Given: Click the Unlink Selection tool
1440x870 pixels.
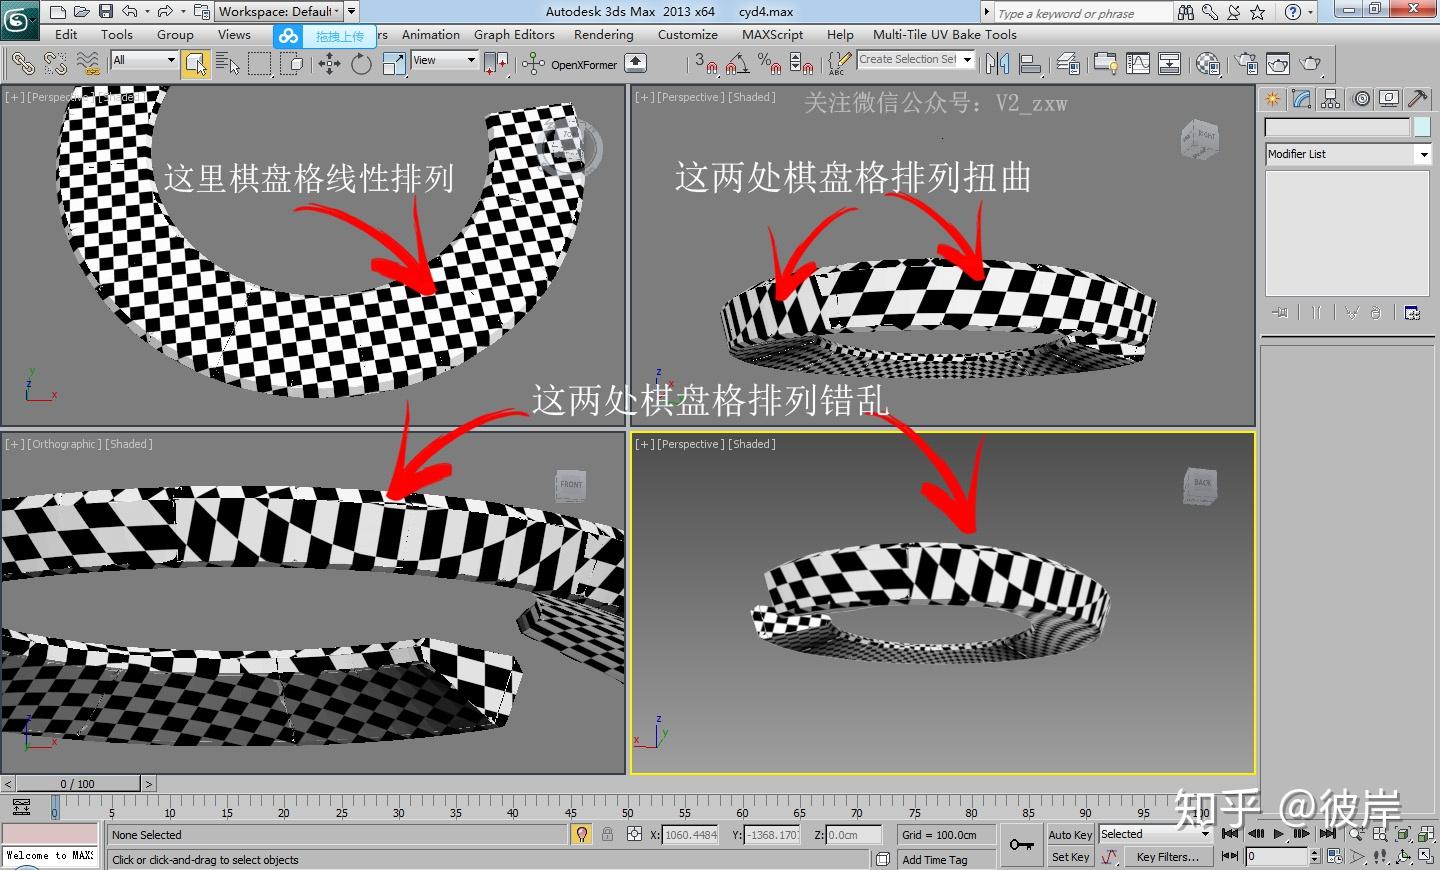Looking at the screenshot, I should [55, 64].
